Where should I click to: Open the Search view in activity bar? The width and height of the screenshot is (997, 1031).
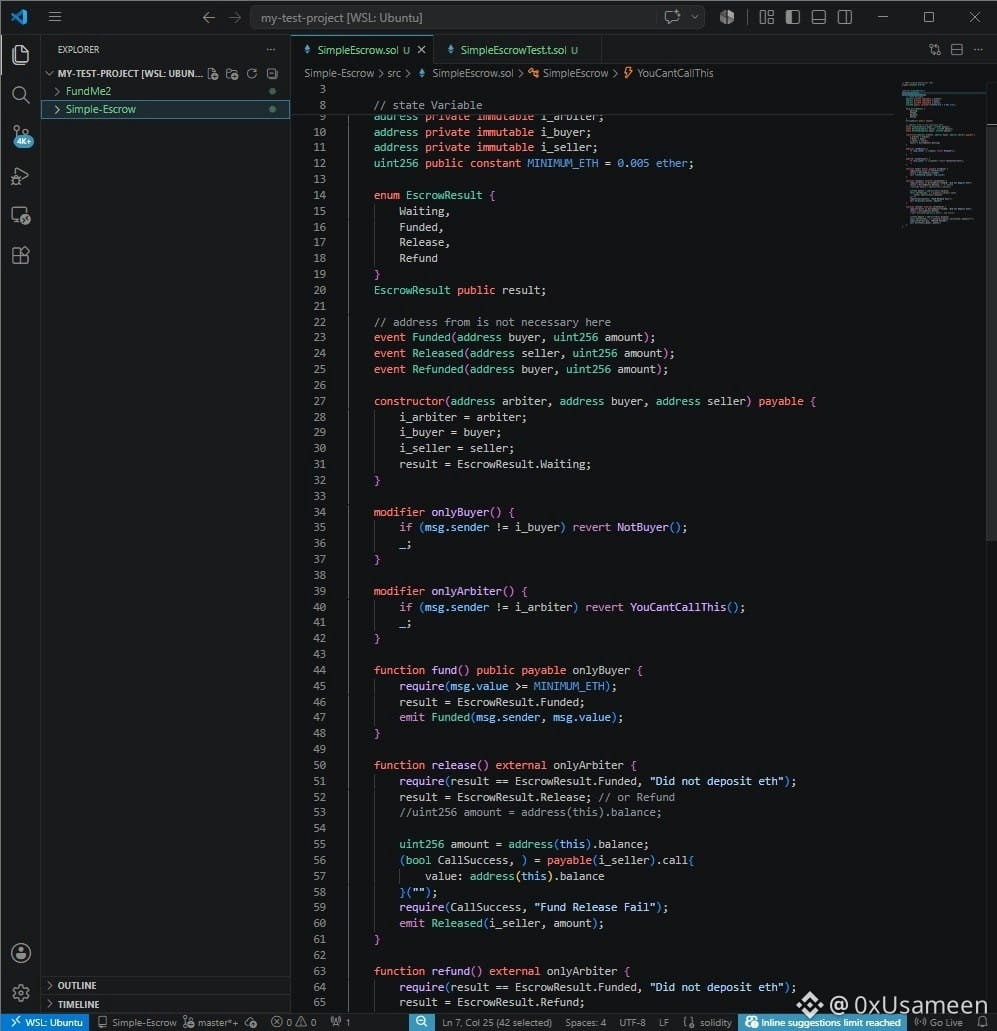[20, 95]
